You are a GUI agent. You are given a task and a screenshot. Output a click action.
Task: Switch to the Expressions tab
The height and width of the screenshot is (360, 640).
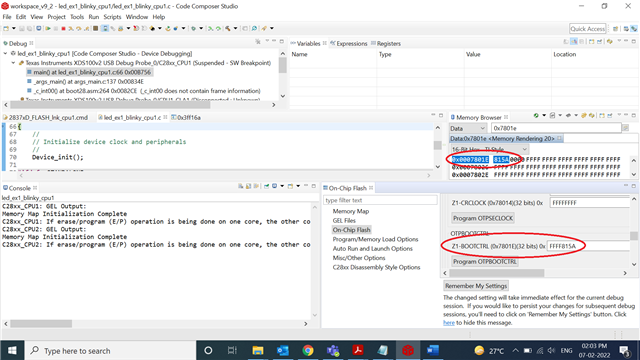[349, 44]
